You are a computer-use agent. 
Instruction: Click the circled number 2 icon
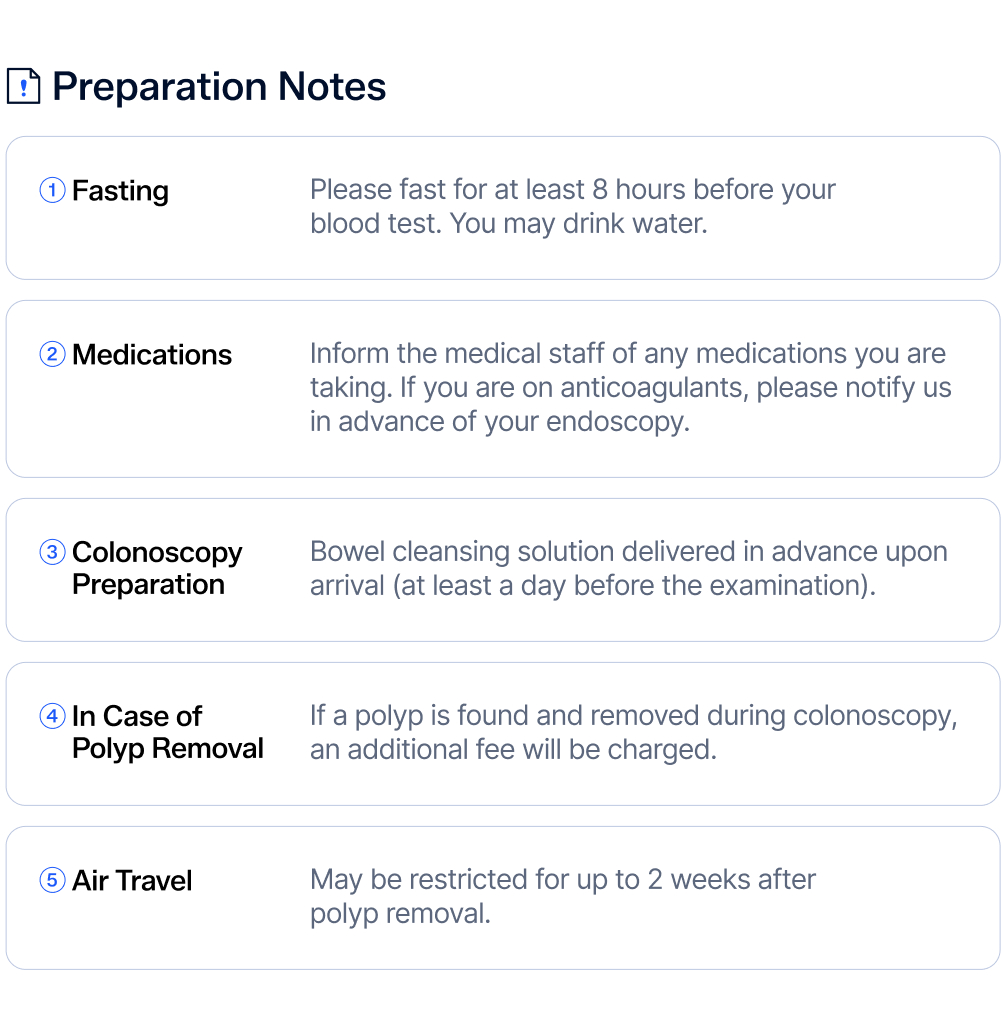[x=52, y=354]
